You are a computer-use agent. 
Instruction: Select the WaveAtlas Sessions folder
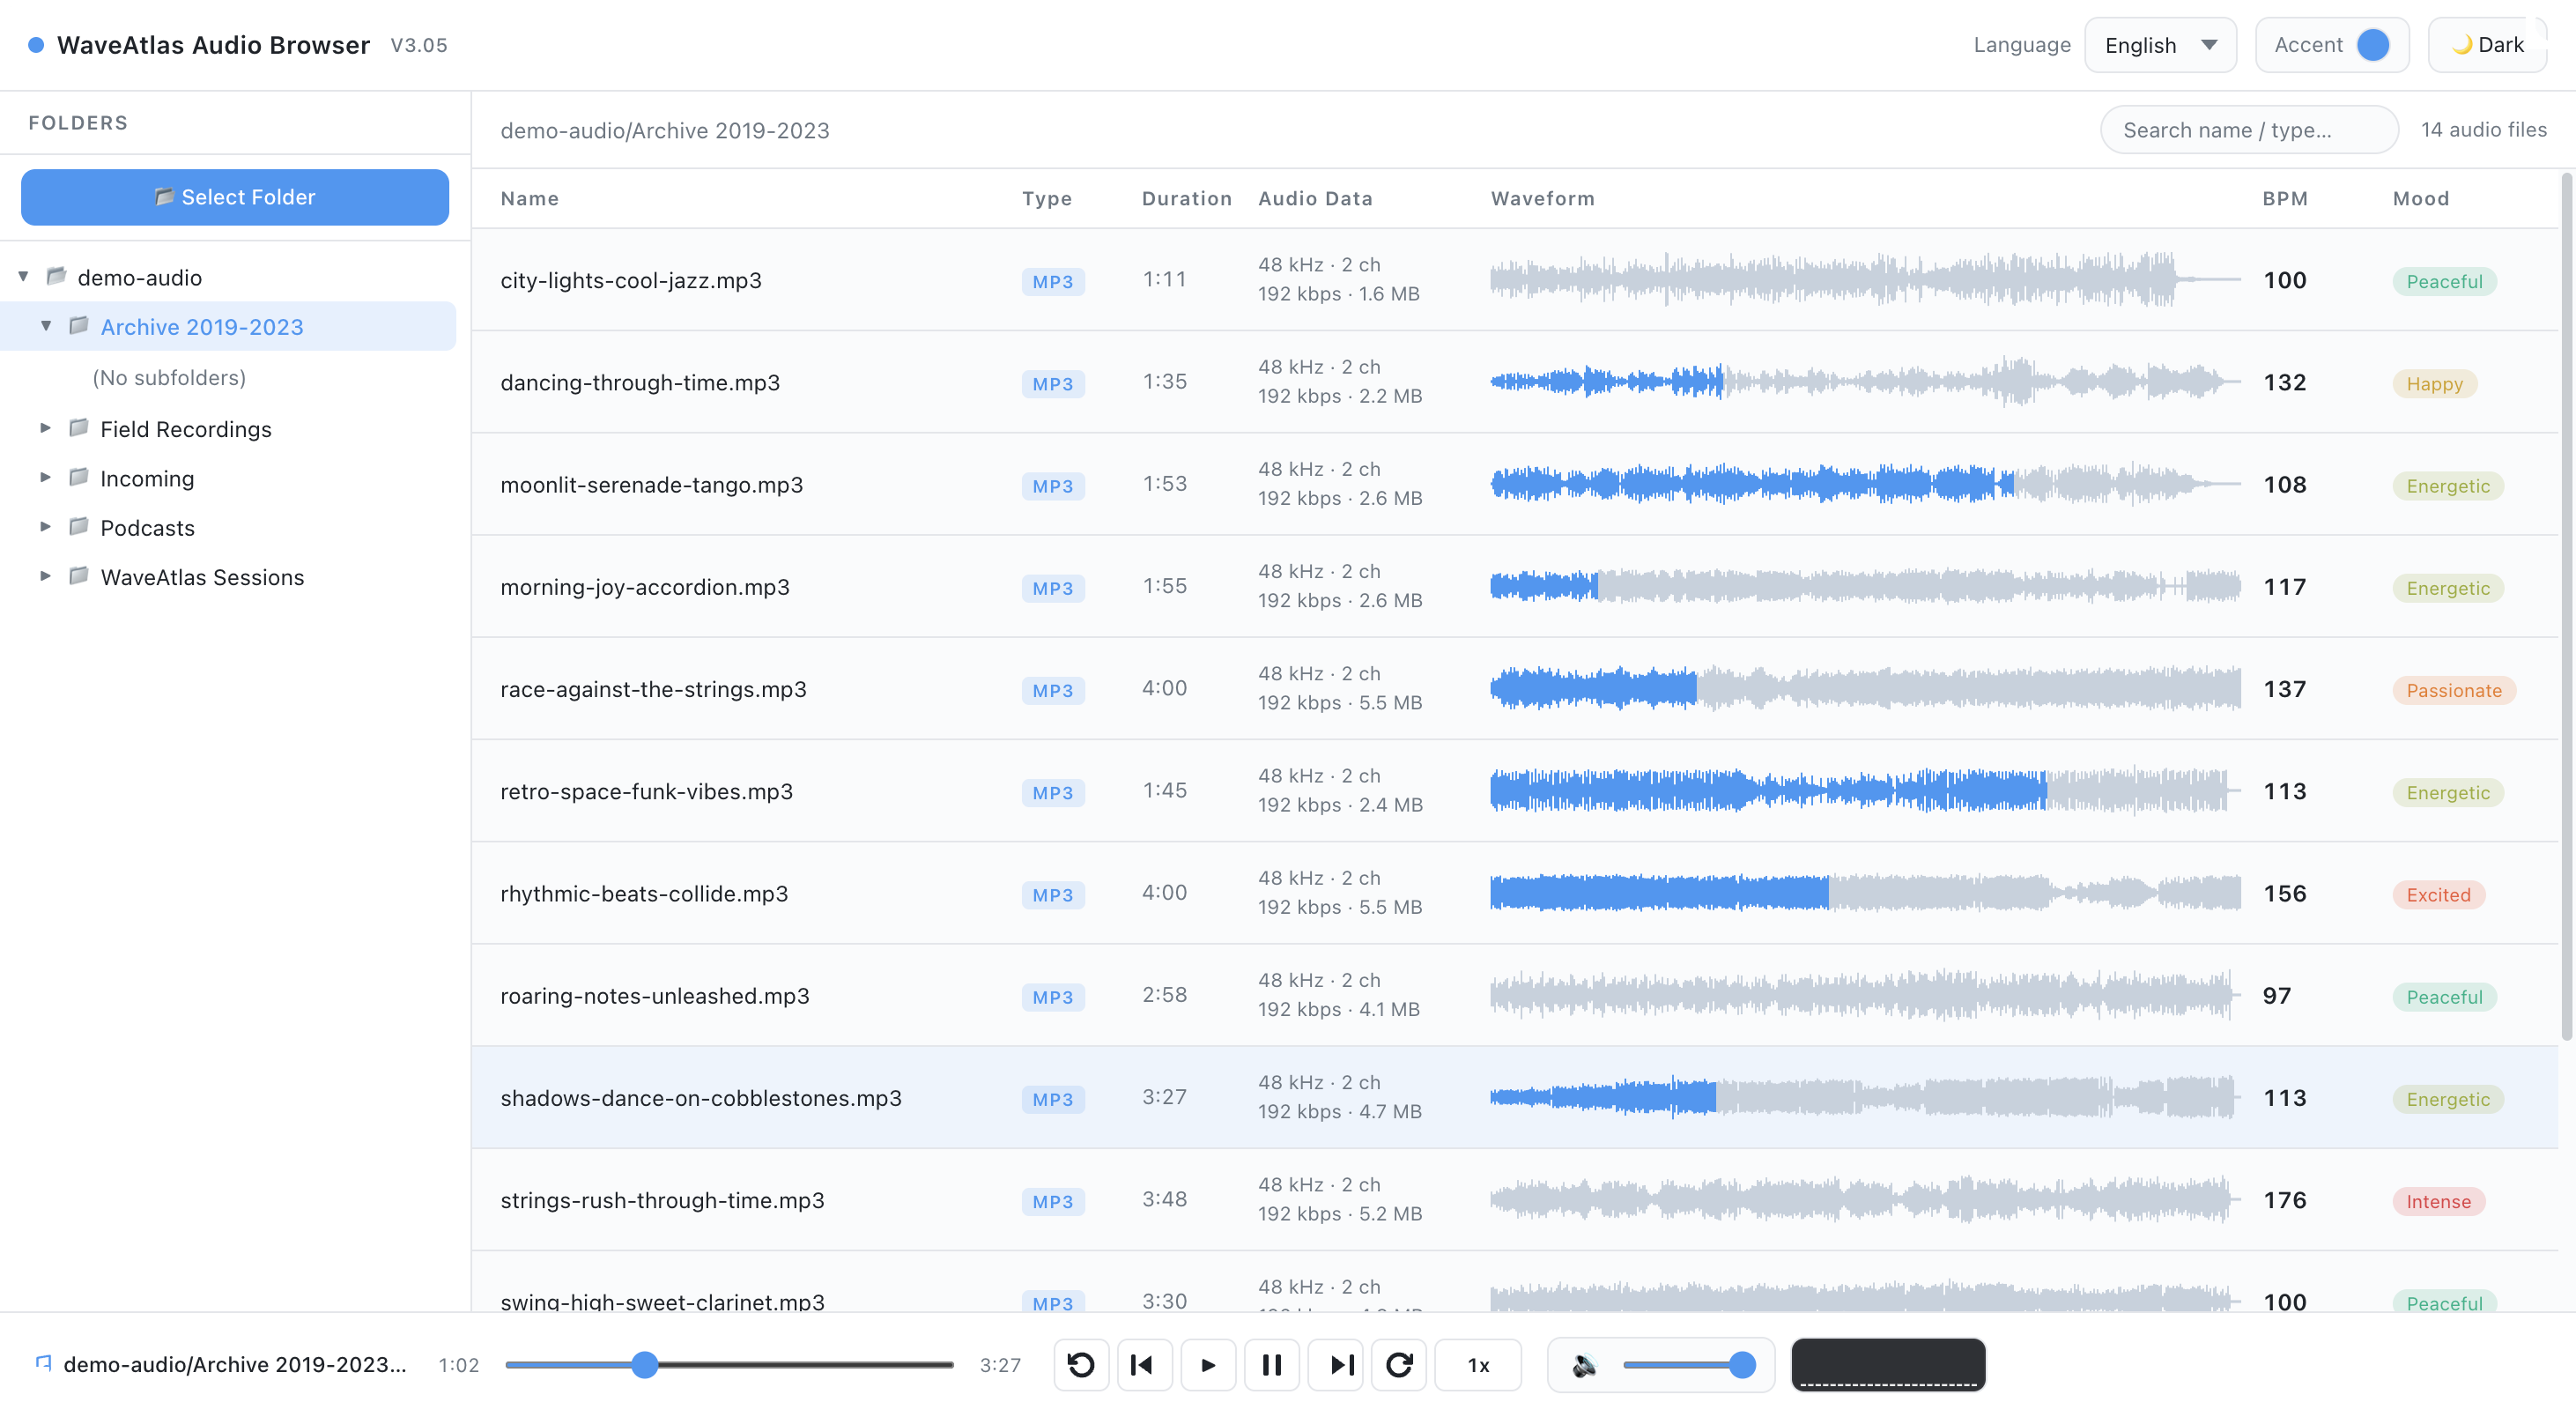[x=202, y=577]
